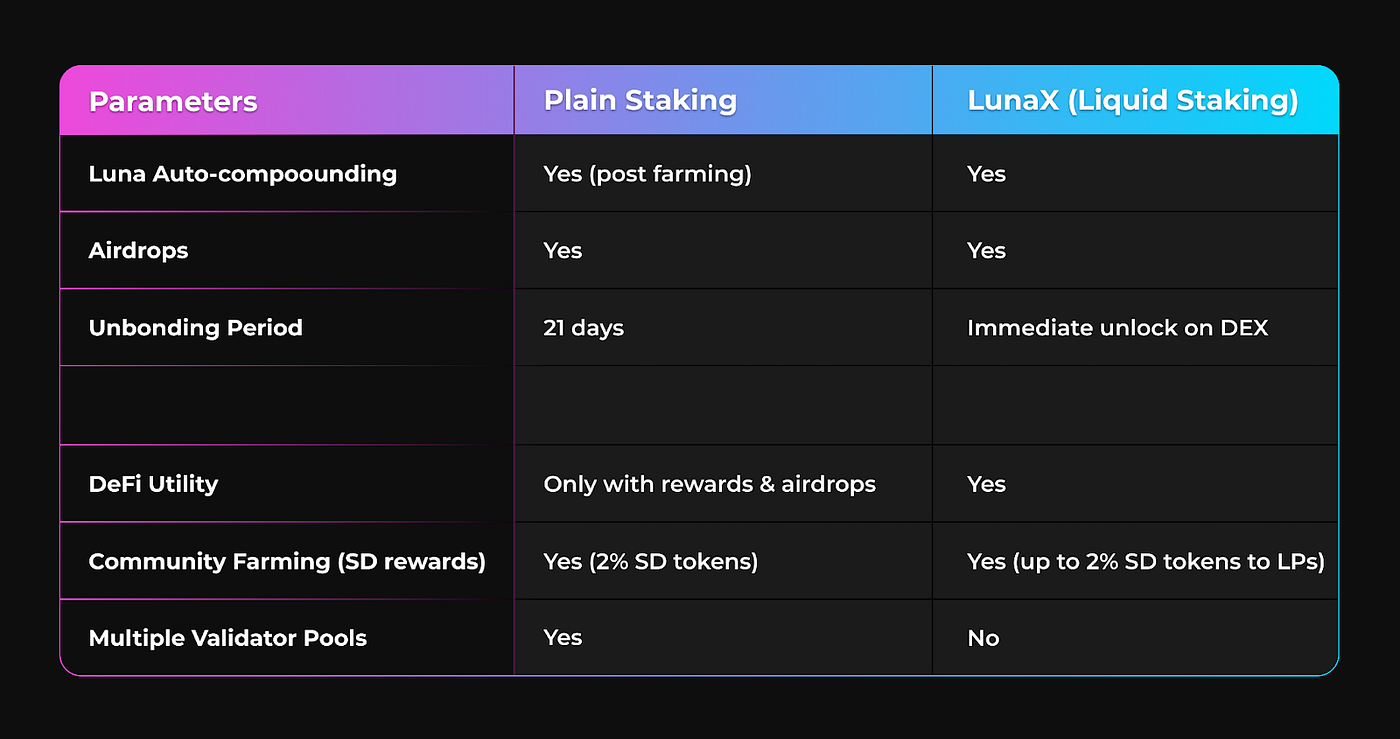Select the Luna Auto-compoounding row label
Viewport: 1400px width, 739px height.
click(243, 174)
